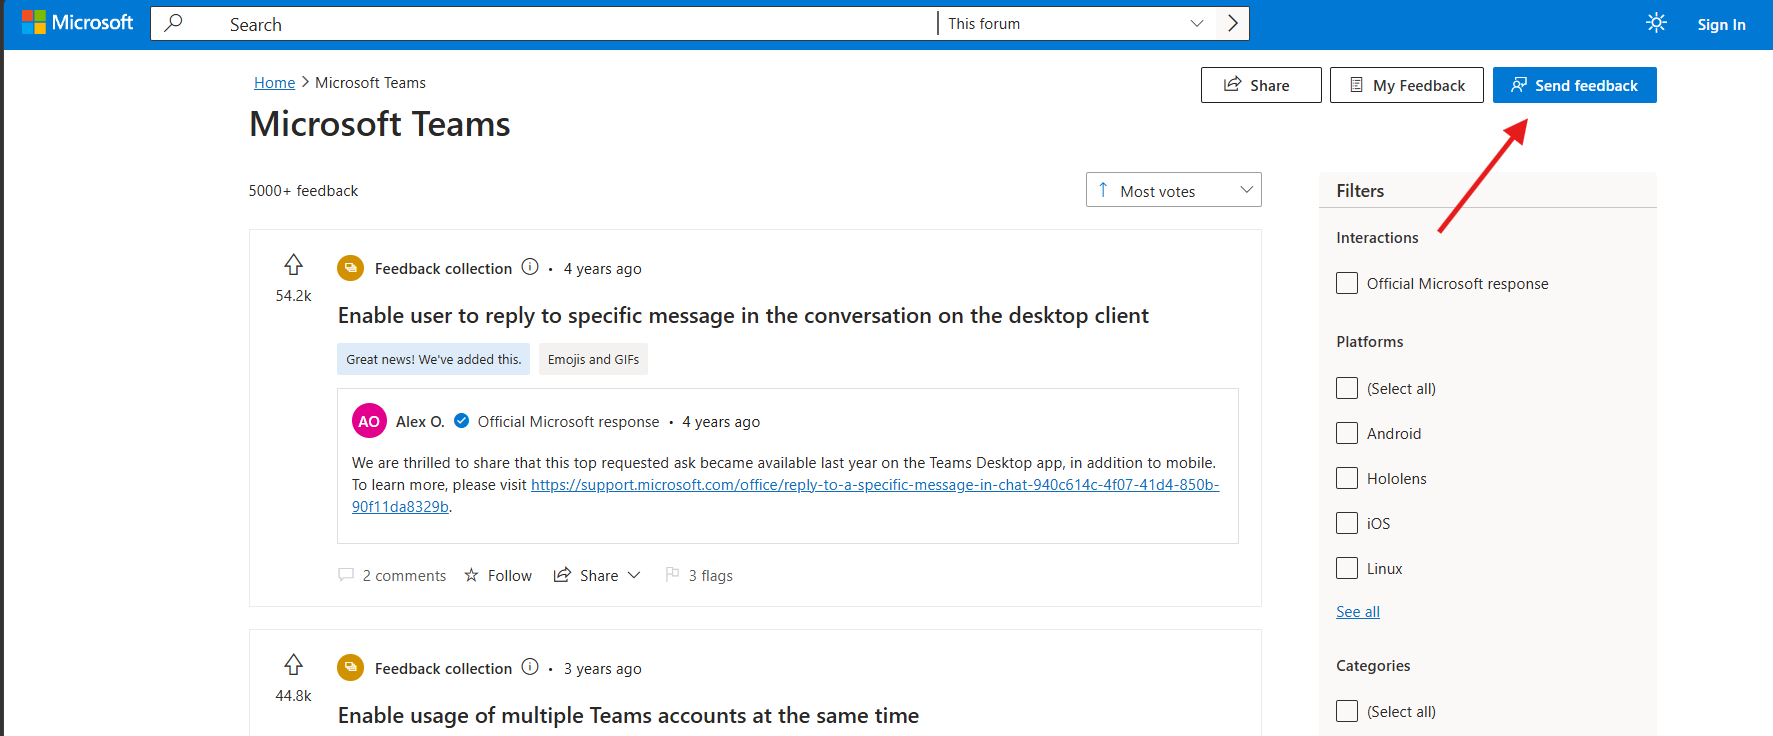Upvote the multiple Teams accounts feedback

[x=293, y=665]
